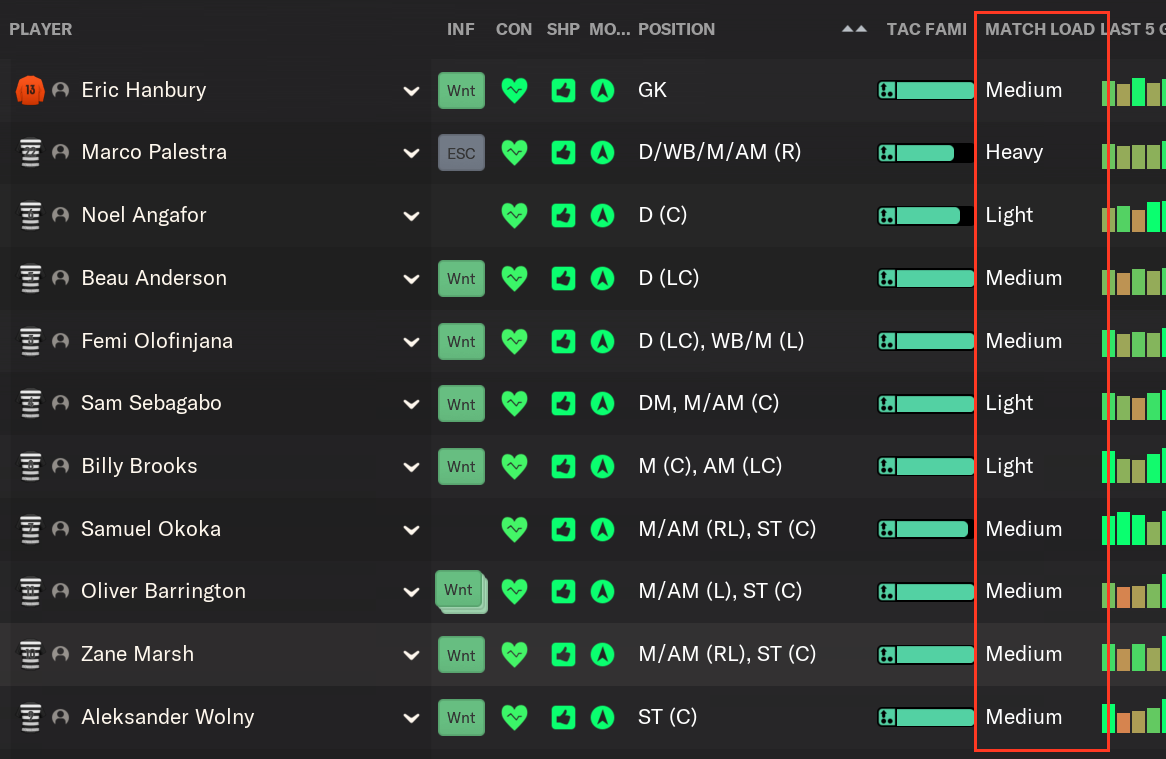
Task: Click Beau Anderson's morale arrow icon
Action: point(602,279)
